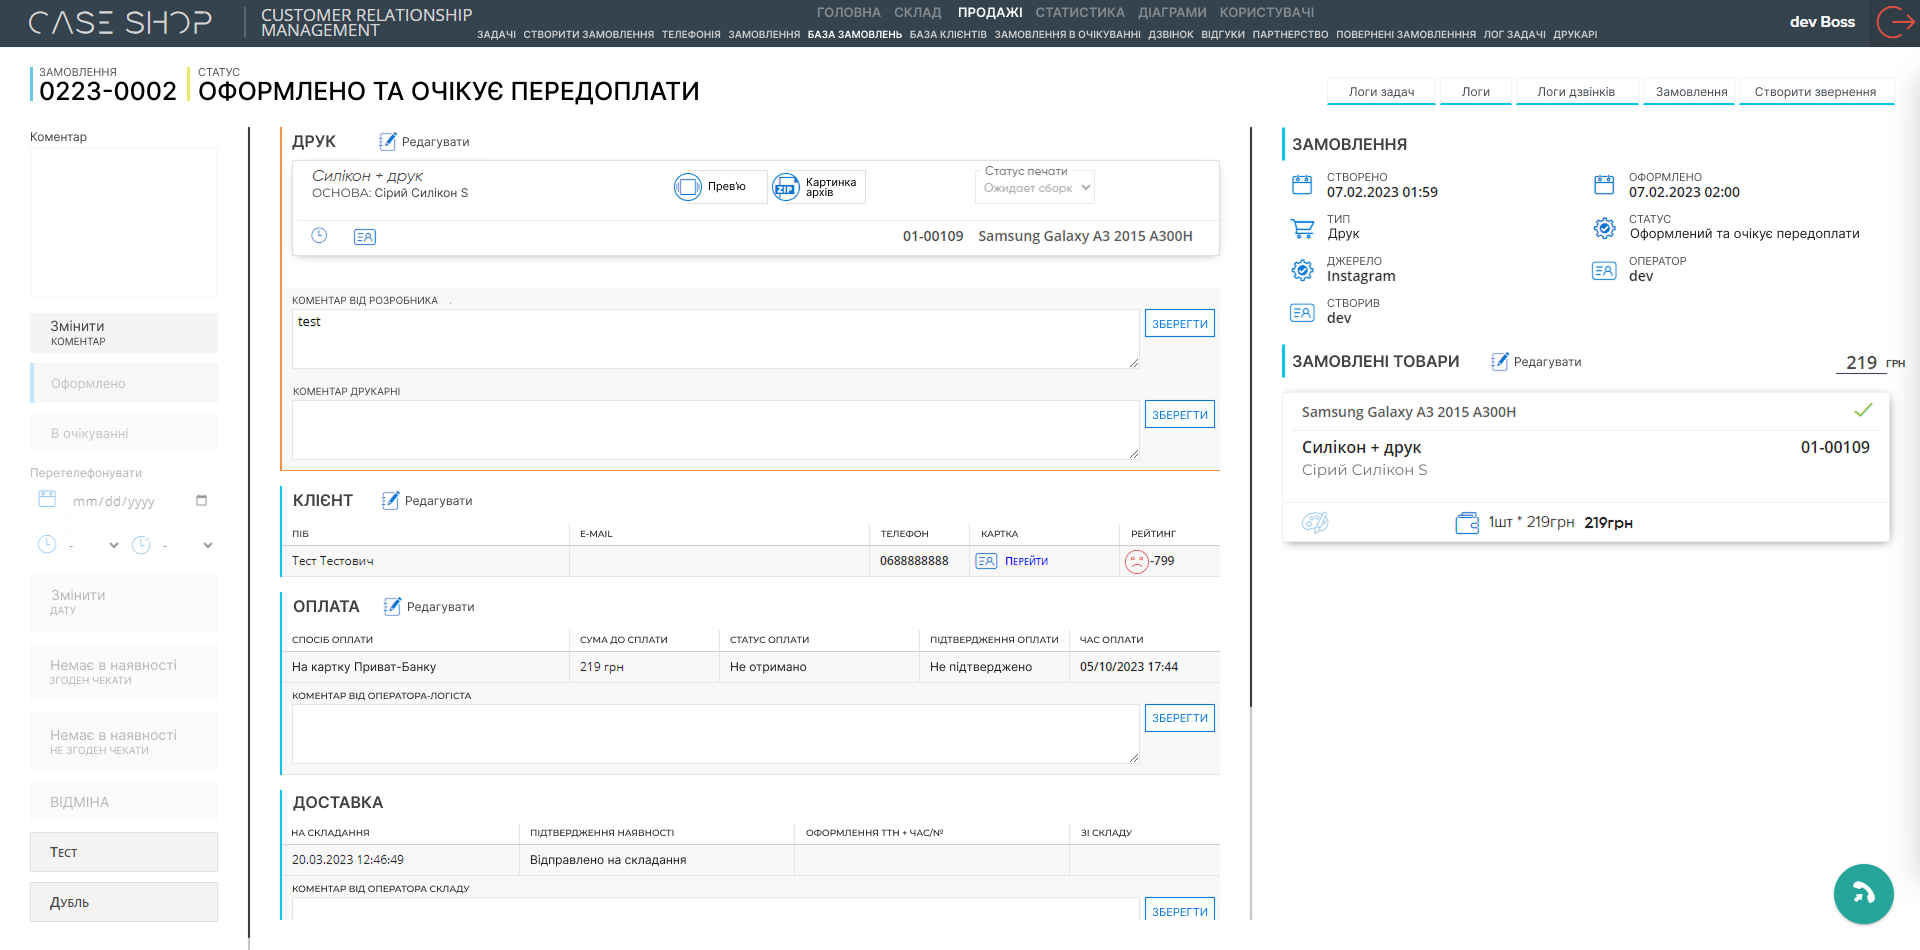Click the logout icon in header

(x=1895, y=22)
